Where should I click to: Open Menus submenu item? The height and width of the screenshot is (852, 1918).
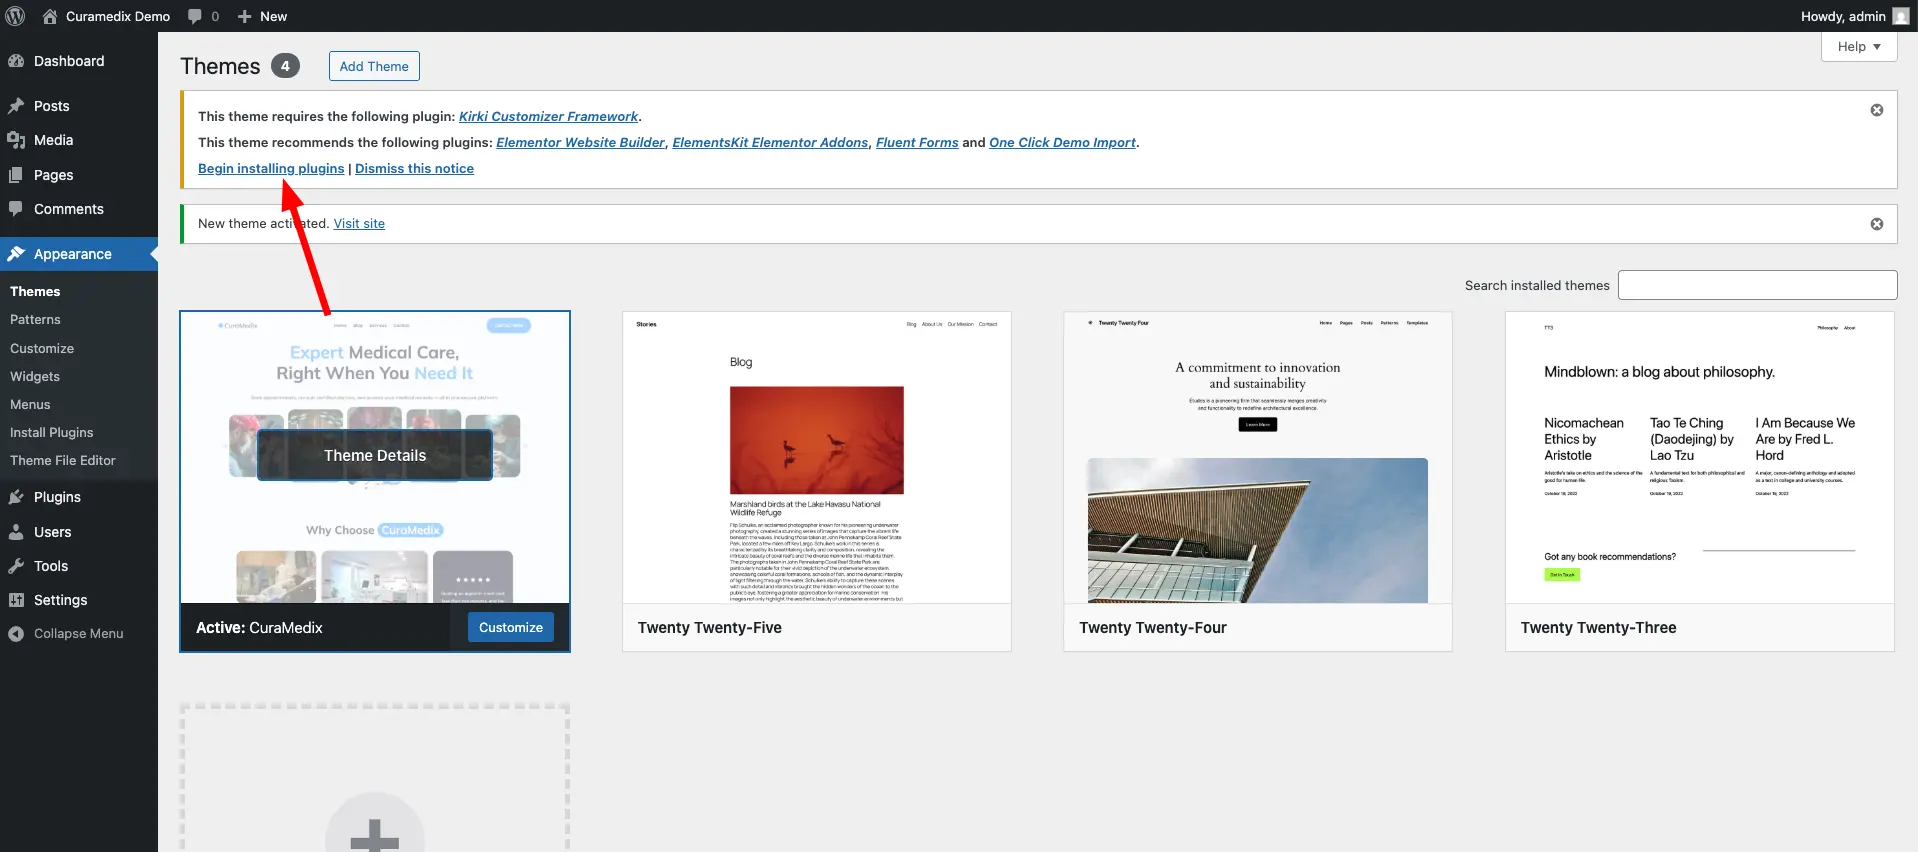point(30,404)
